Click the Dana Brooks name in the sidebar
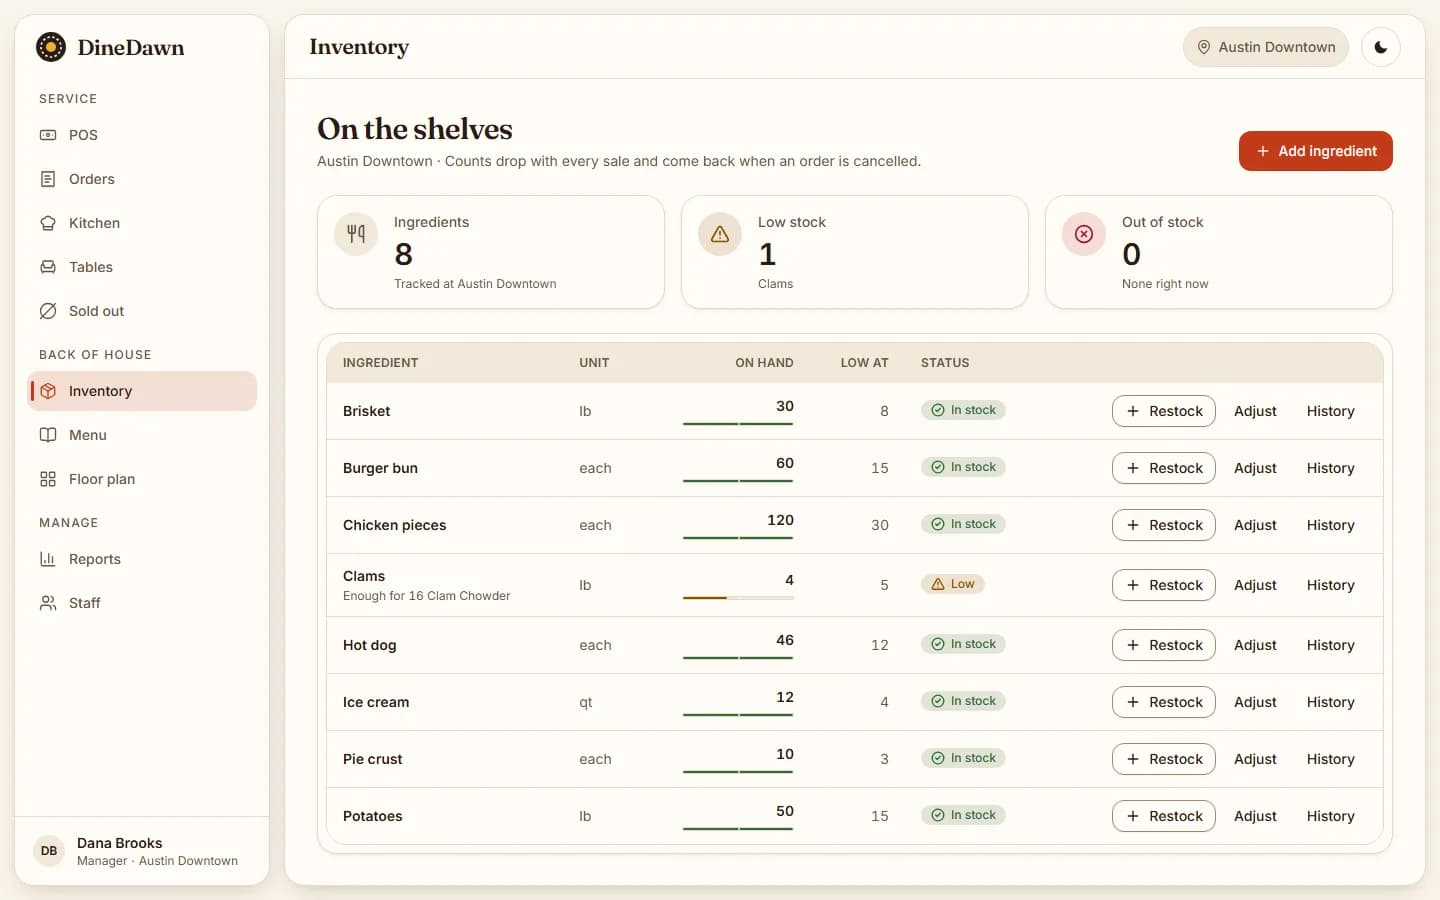Viewport: 1440px width, 900px height. click(x=119, y=843)
